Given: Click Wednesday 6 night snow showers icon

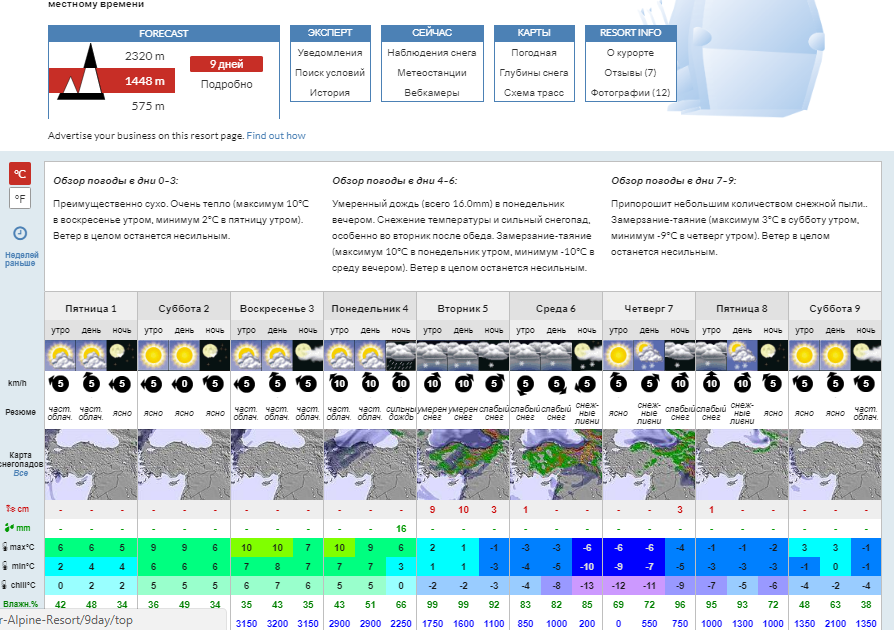Looking at the screenshot, I should (587, 356).
